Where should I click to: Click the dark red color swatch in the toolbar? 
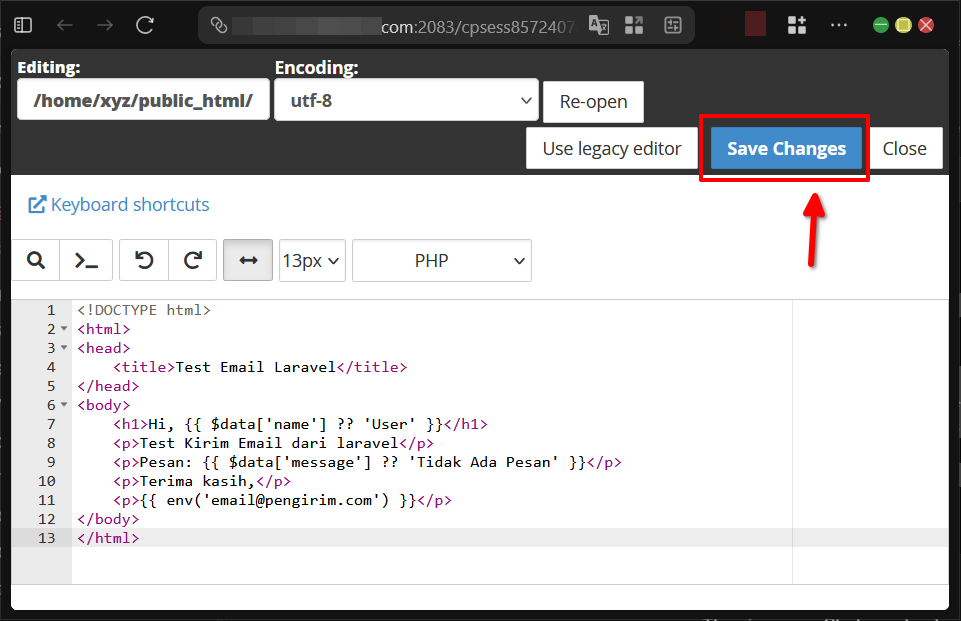[x=754, y=24]
